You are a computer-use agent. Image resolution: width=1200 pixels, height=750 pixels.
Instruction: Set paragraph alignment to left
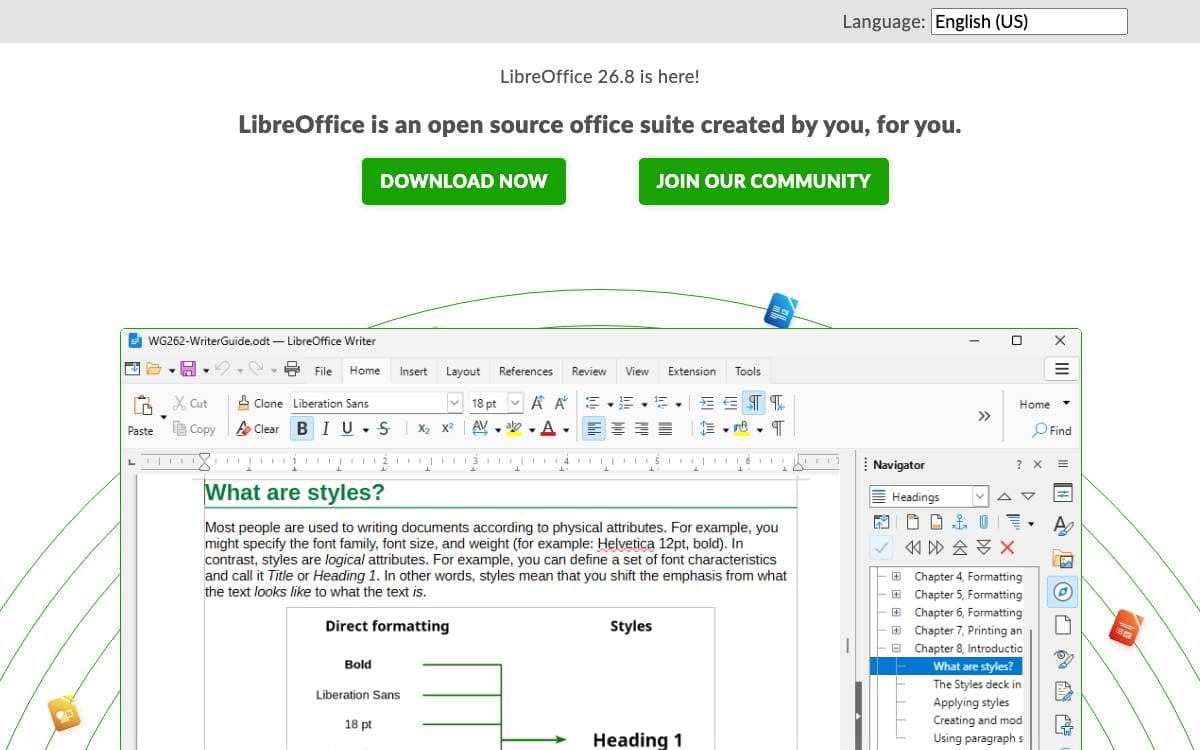(594, 429)
